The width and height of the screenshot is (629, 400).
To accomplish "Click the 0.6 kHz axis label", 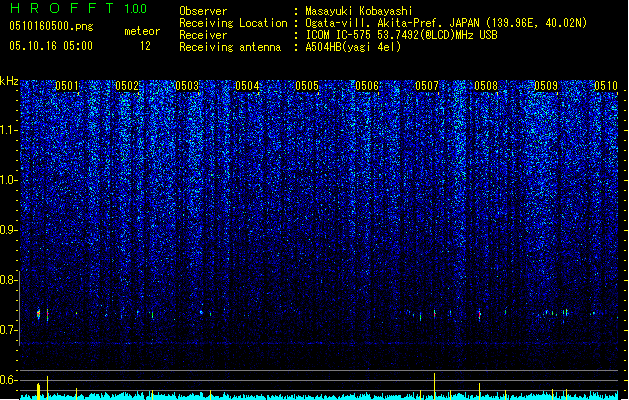I will (8, 380).
